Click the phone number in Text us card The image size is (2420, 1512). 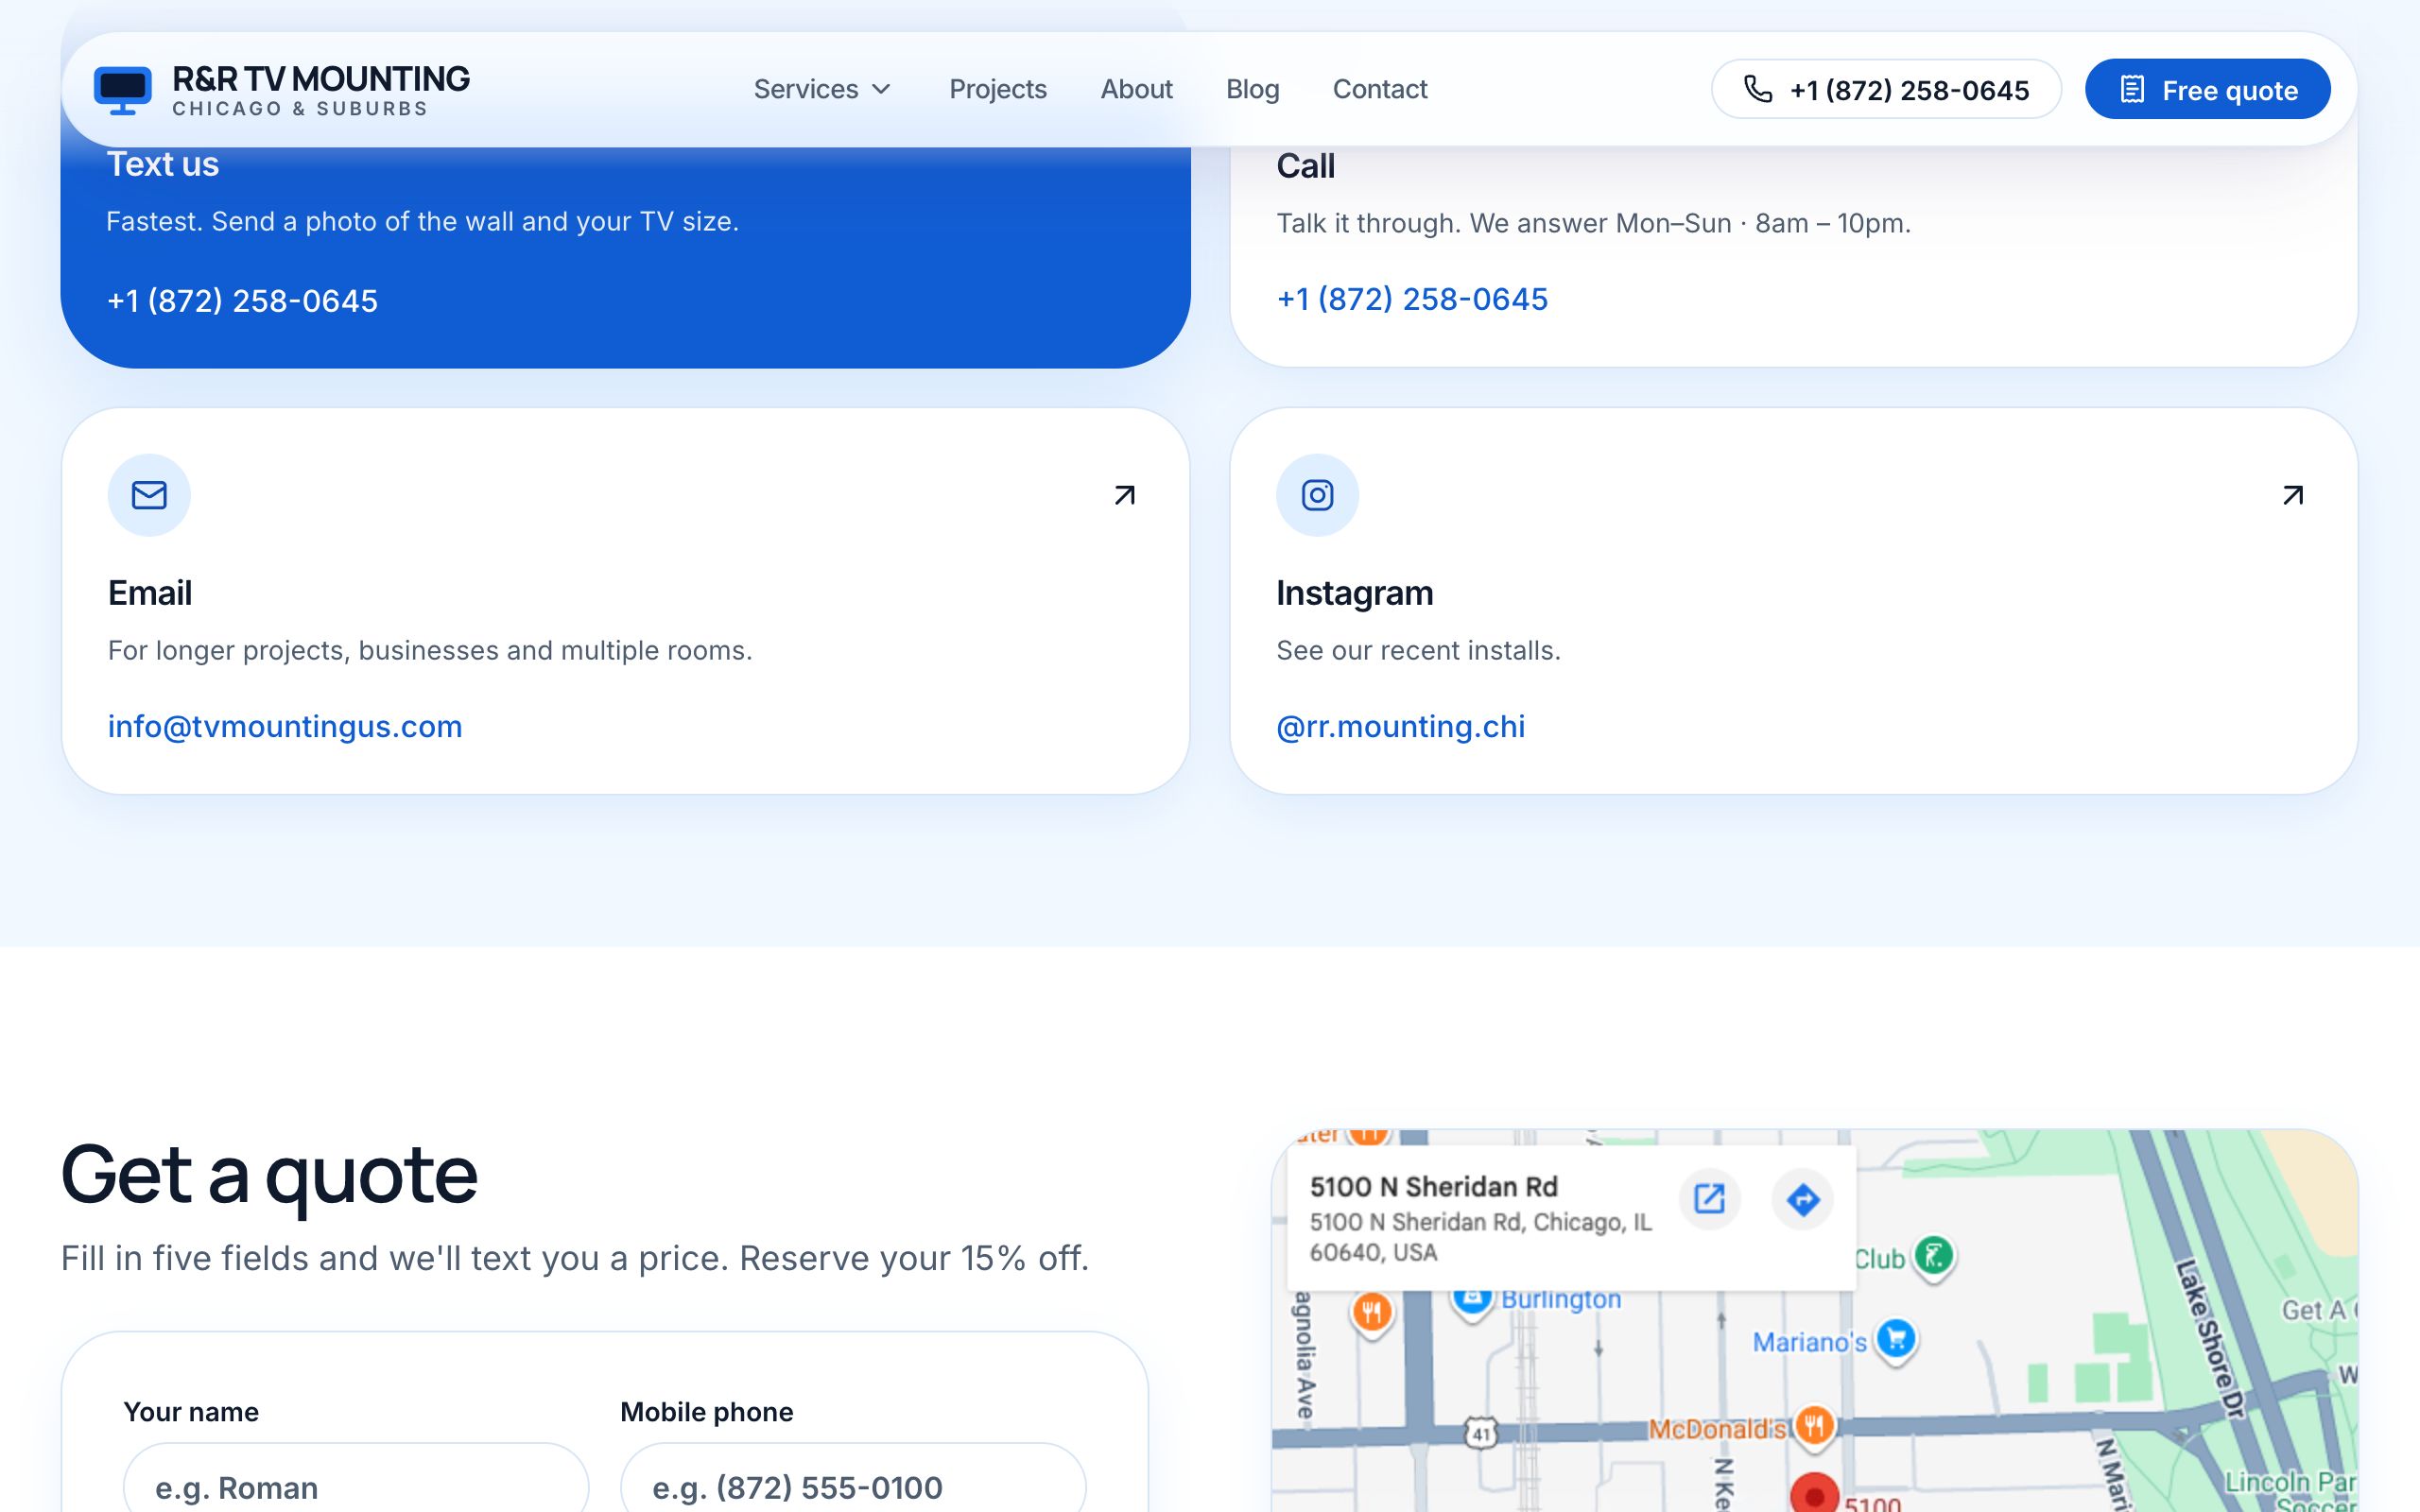point(242,301)
